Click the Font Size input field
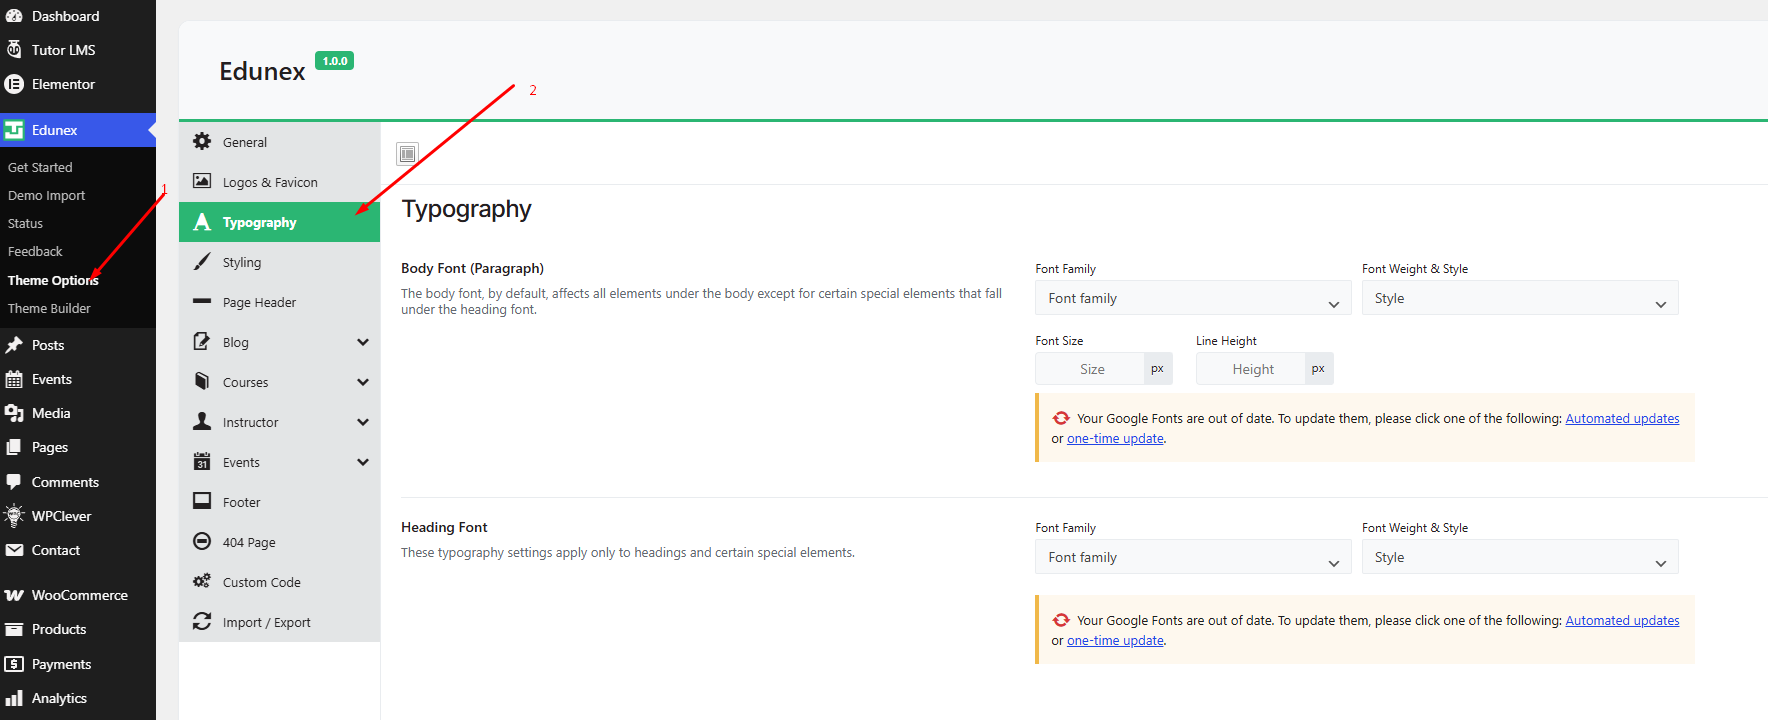1768x720 pixels. [x=1090, y=369]
